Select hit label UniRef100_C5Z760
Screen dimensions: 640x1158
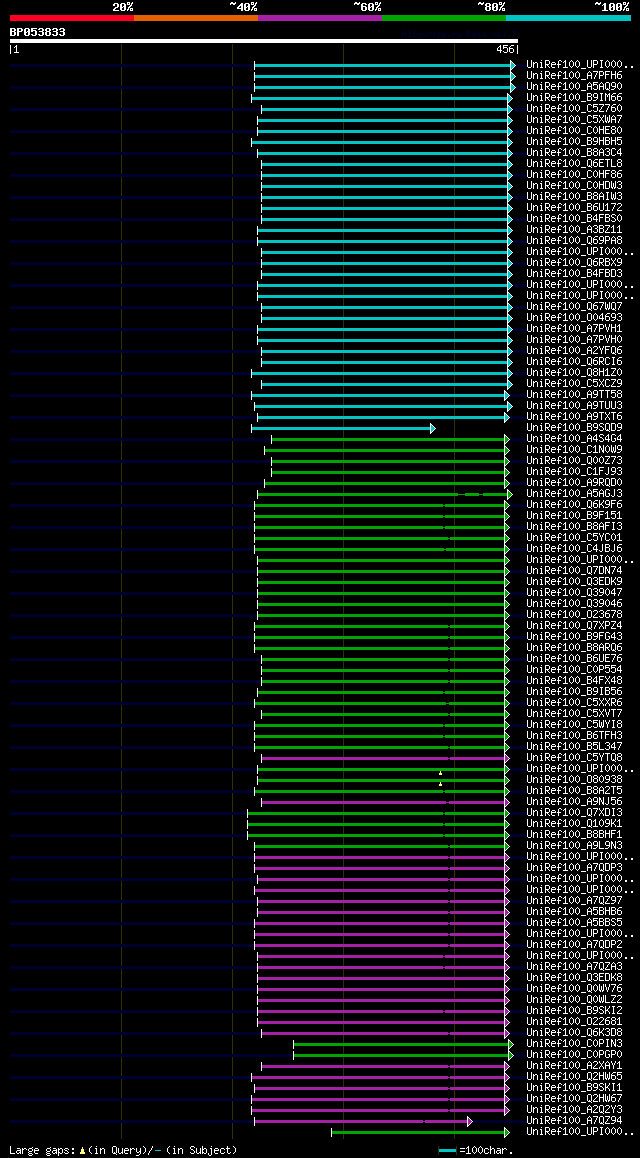click(x=574, y=109)
